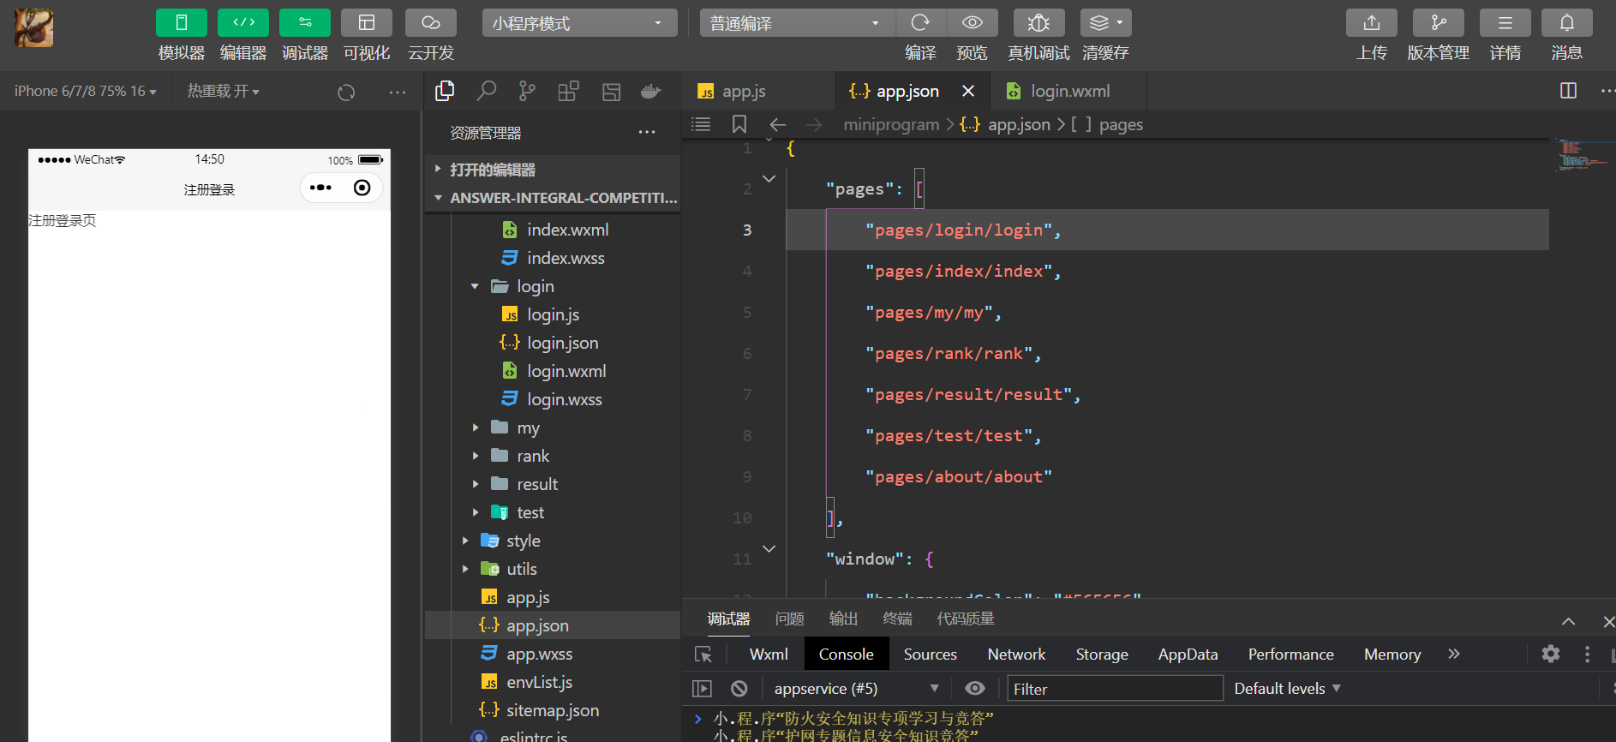This screenshot has width=1616, height=742.
Task: Expand the rank folder
Action: click(553, 456)
